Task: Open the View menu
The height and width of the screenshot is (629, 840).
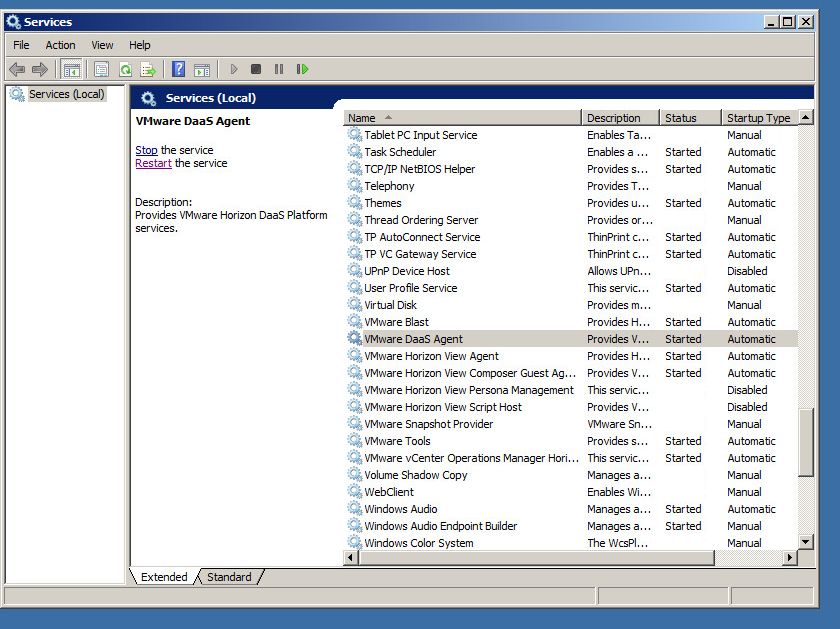Action: coord(102,45)
